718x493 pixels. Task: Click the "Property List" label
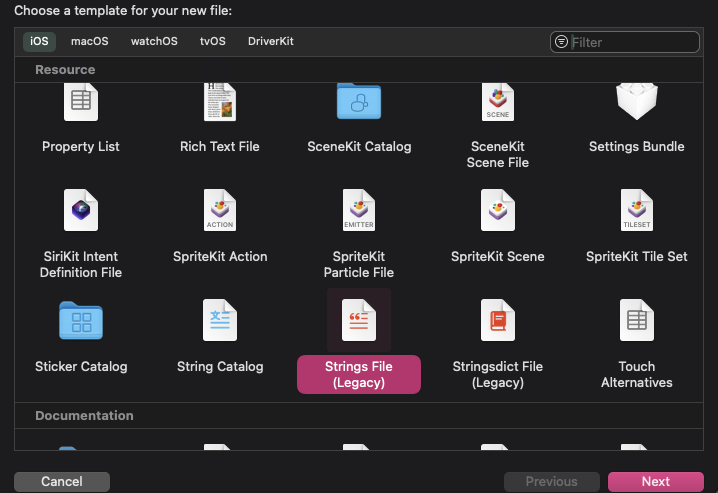point(81,146)
